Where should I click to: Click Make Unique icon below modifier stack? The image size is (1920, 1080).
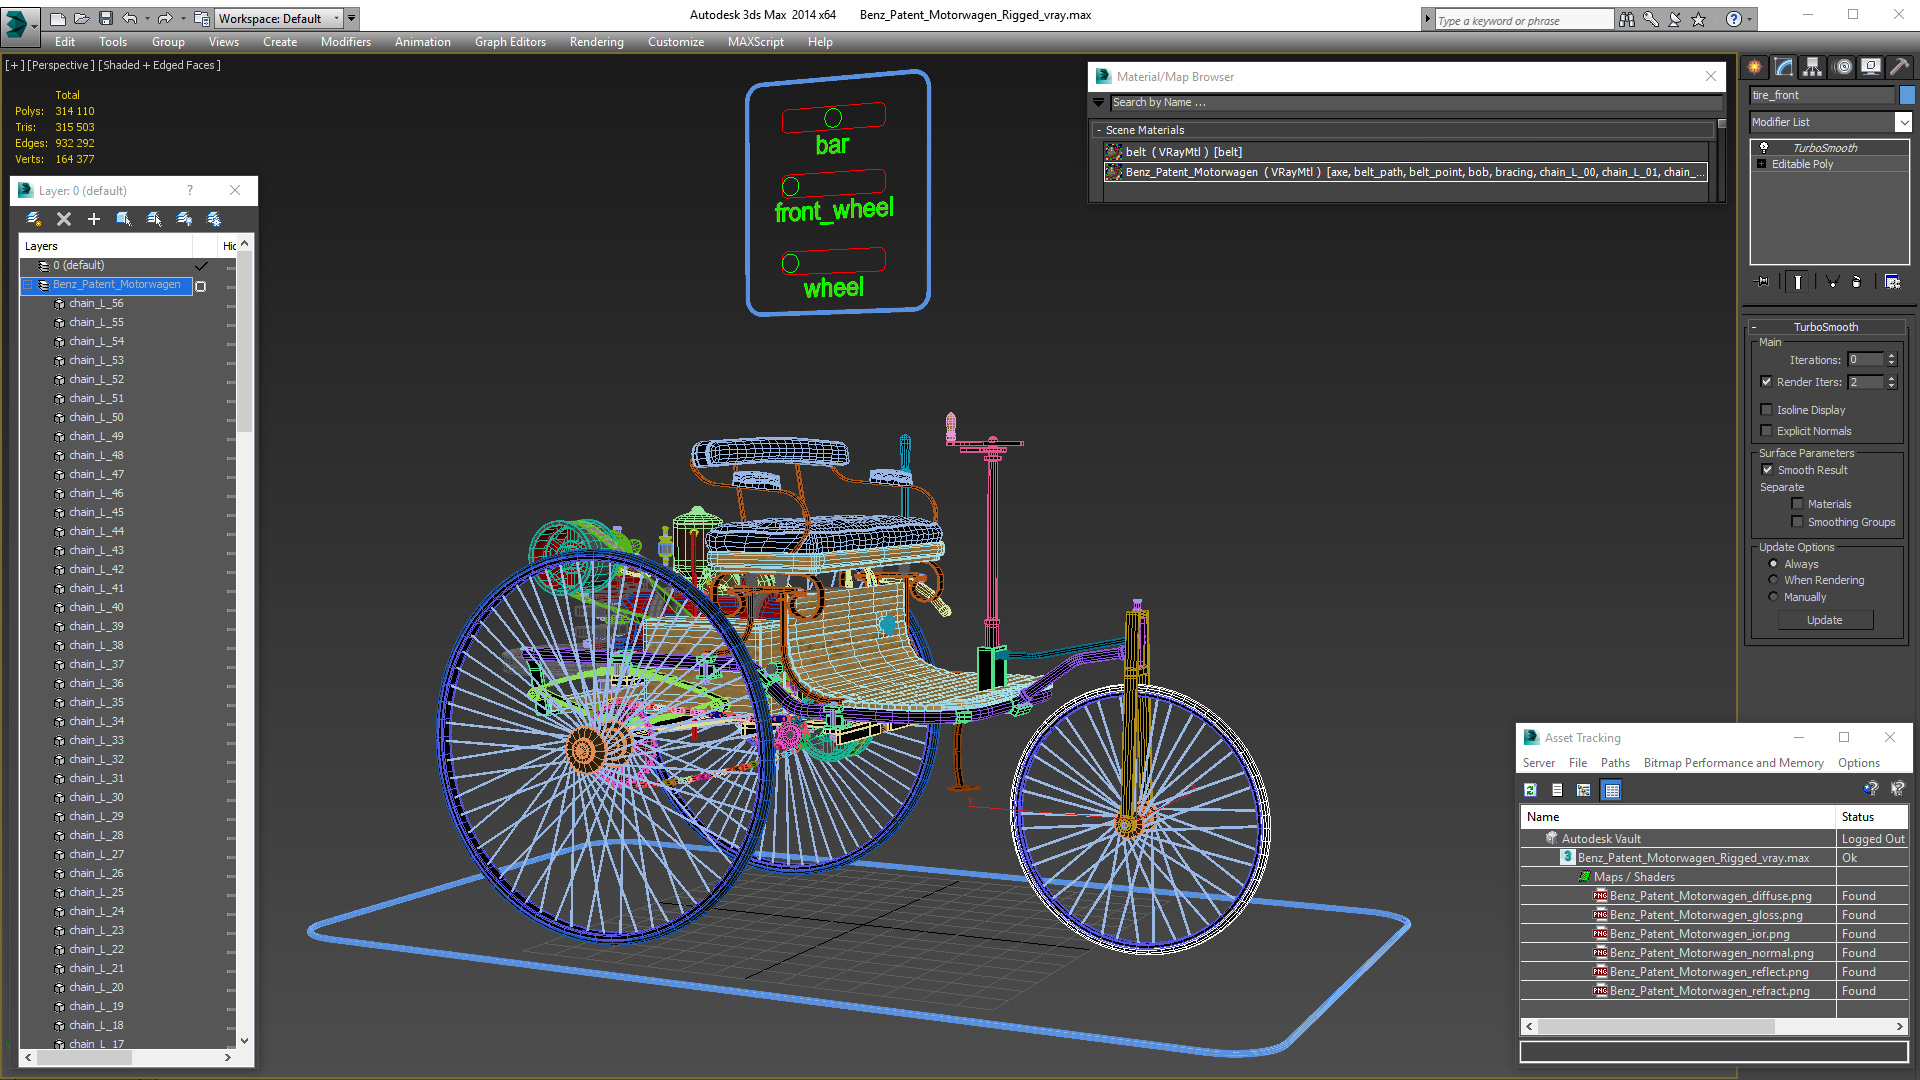pyautogui.click(x=1832, y=282)
